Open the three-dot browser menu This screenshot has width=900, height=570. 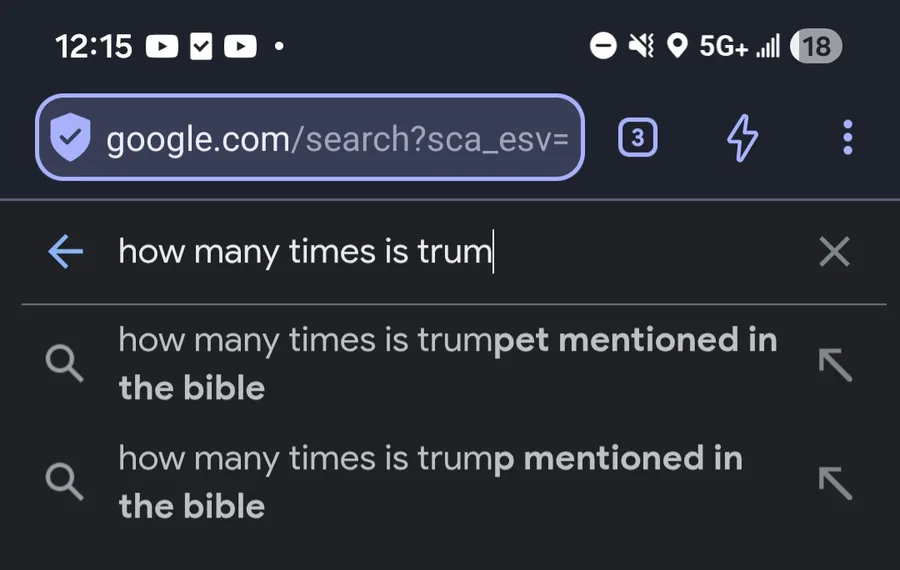click(x=847, y=138)
